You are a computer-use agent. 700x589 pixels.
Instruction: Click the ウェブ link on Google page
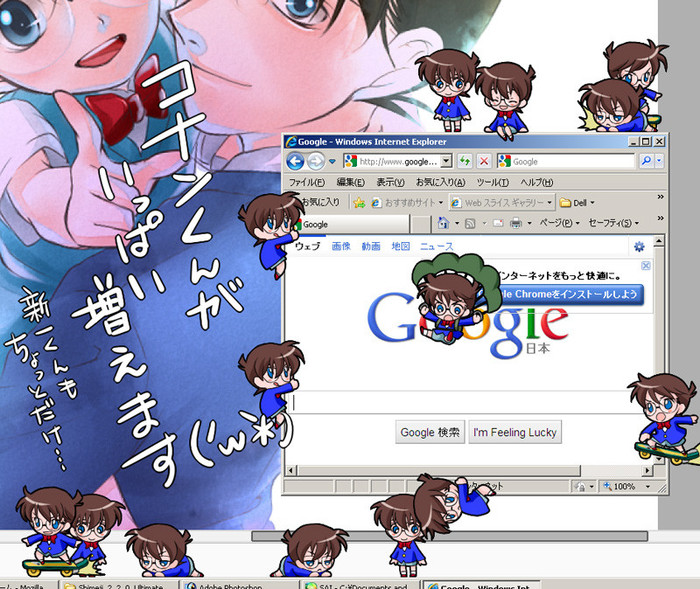tap(308, 246)
